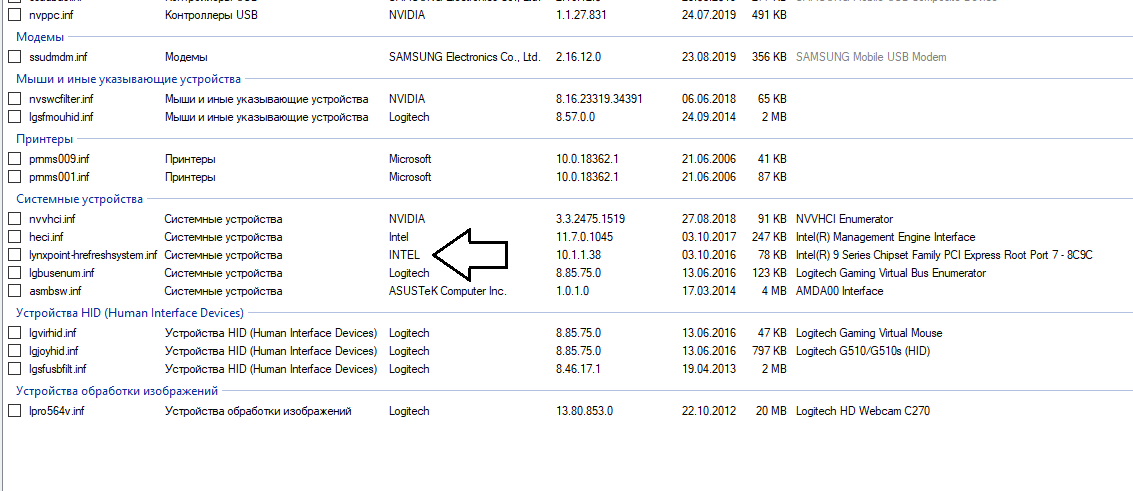Select the nvvhci.inf checkbox
The height and width of the screenshot is (491, 1133).
click(x=14, y=219)
